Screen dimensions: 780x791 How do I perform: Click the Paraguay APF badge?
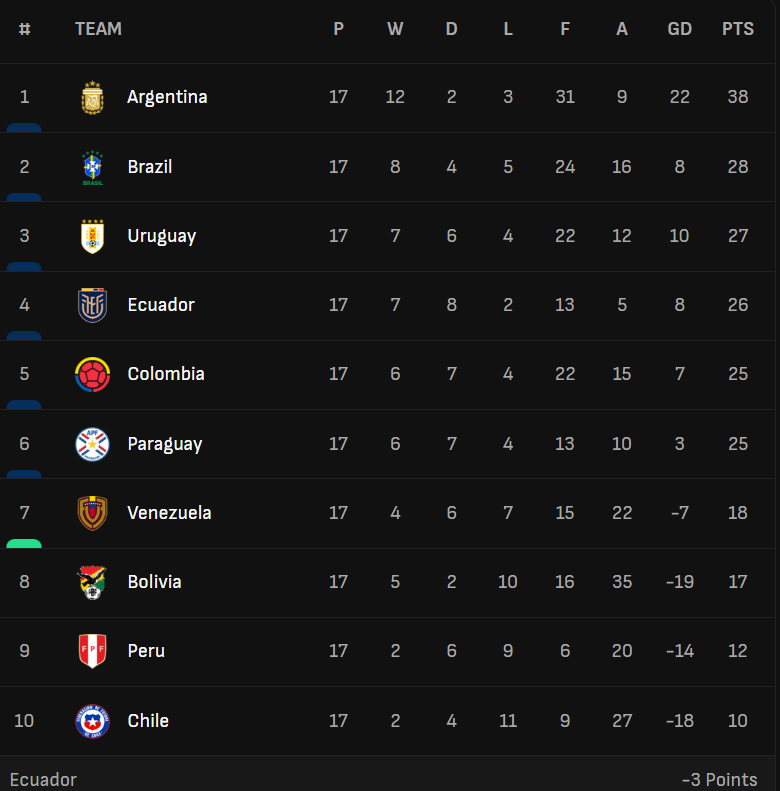(92, 444)
